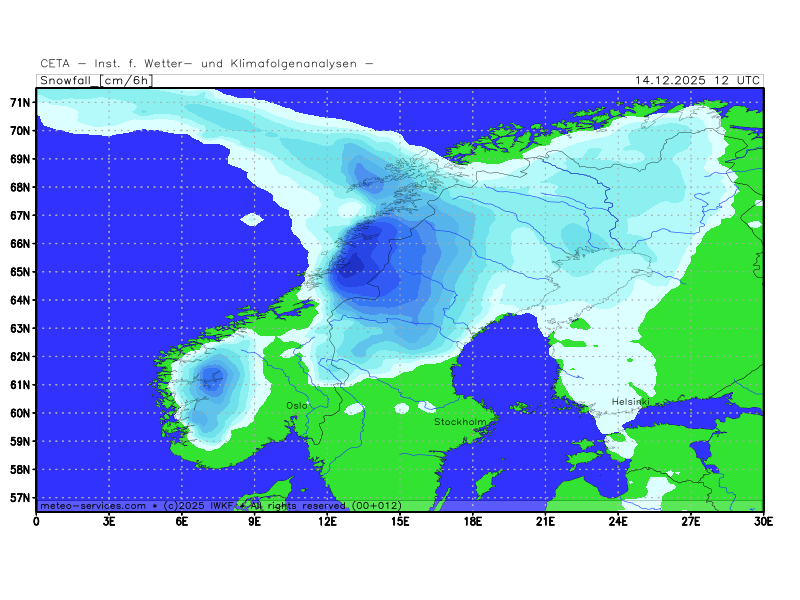The image size is (800, 600).
Task: Click the Snowfall_[cm/6h] label box
Action: (96, 80)
